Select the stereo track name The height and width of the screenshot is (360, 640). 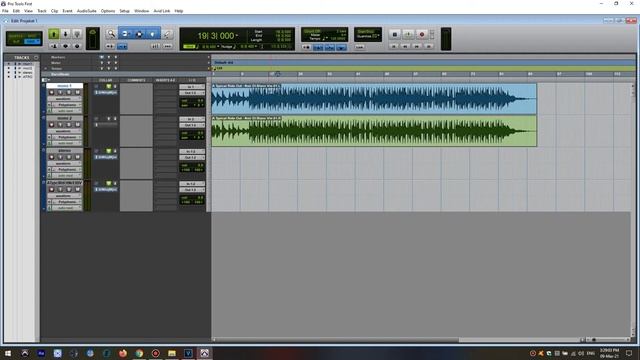click(x=64, y=150)
